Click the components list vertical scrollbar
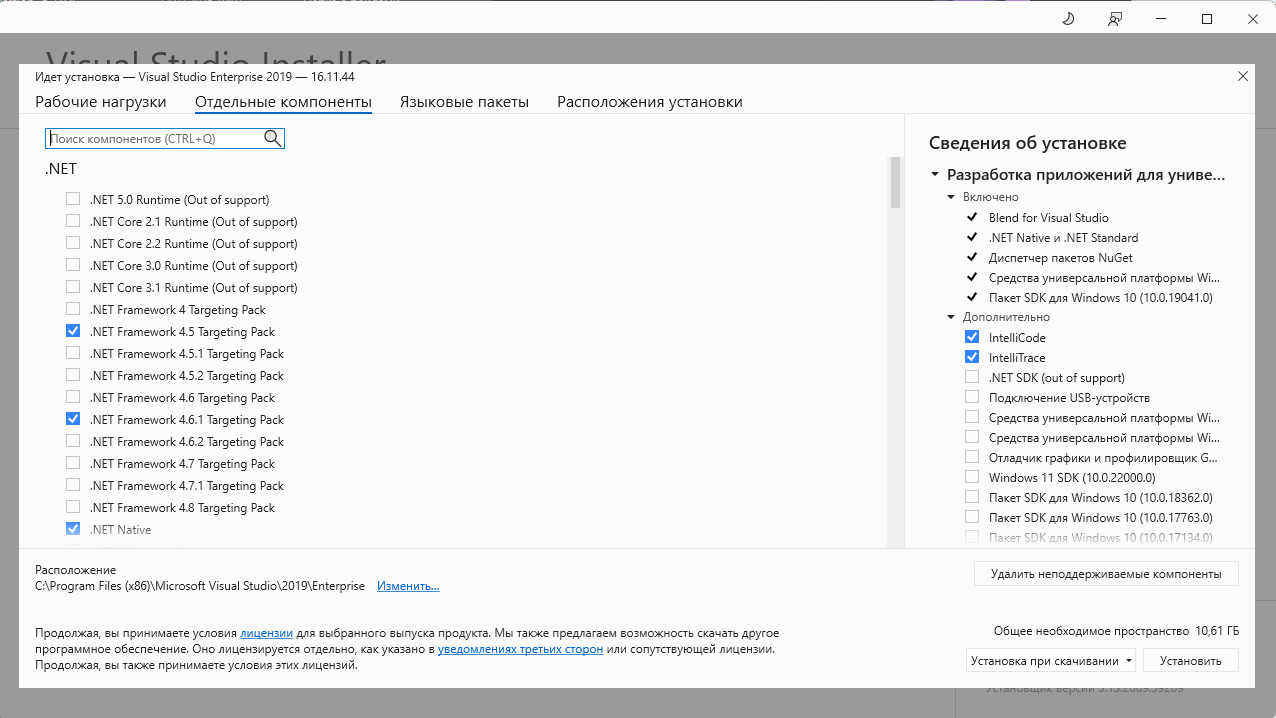 coord(895,182)
